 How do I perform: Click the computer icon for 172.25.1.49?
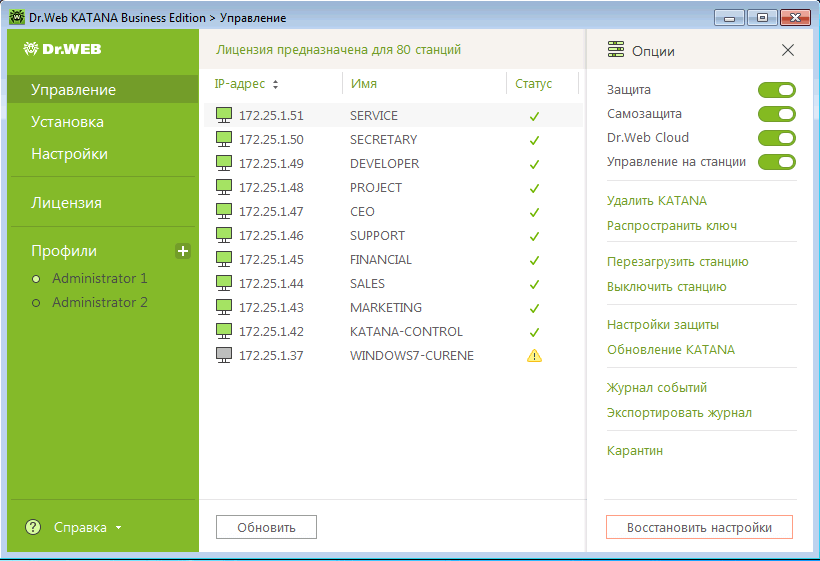tap(224, 163)
